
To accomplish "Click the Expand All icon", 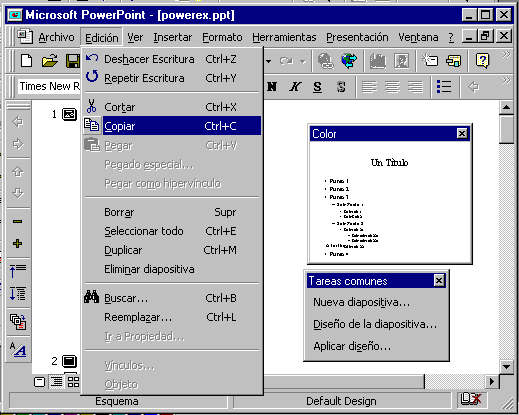I will point(18,294).
